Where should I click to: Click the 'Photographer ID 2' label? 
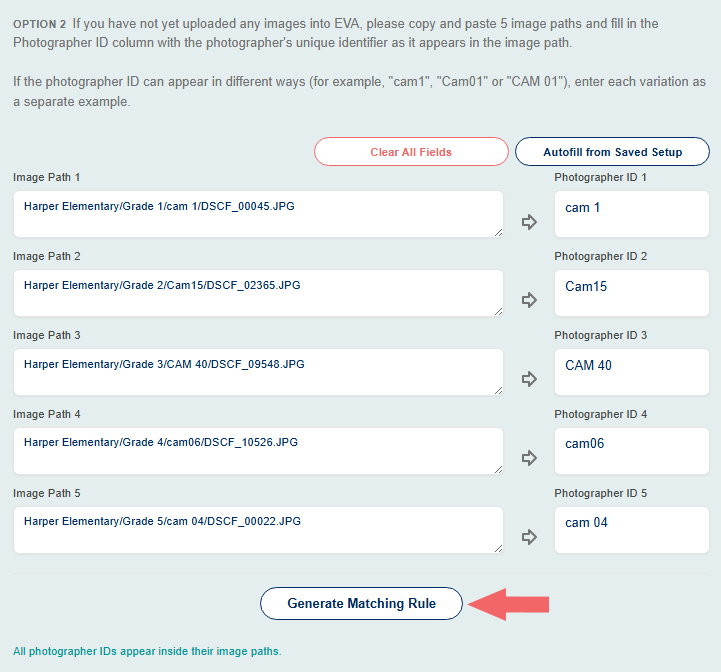pyautogui.click(x=600, y=256)
